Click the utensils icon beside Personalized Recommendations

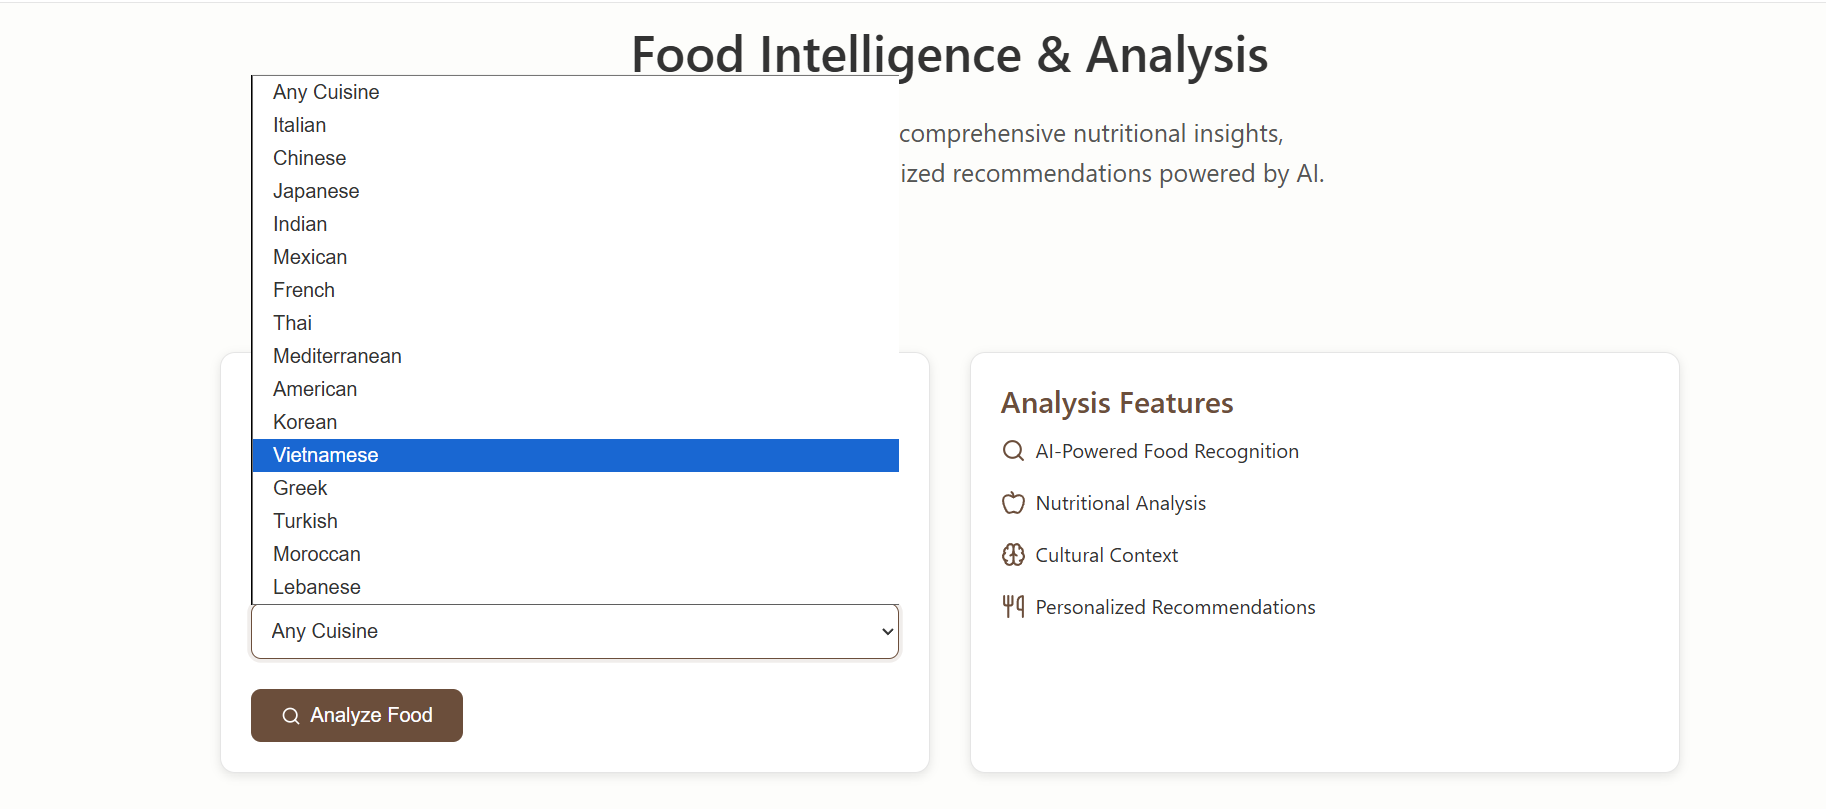(1013, 606)
